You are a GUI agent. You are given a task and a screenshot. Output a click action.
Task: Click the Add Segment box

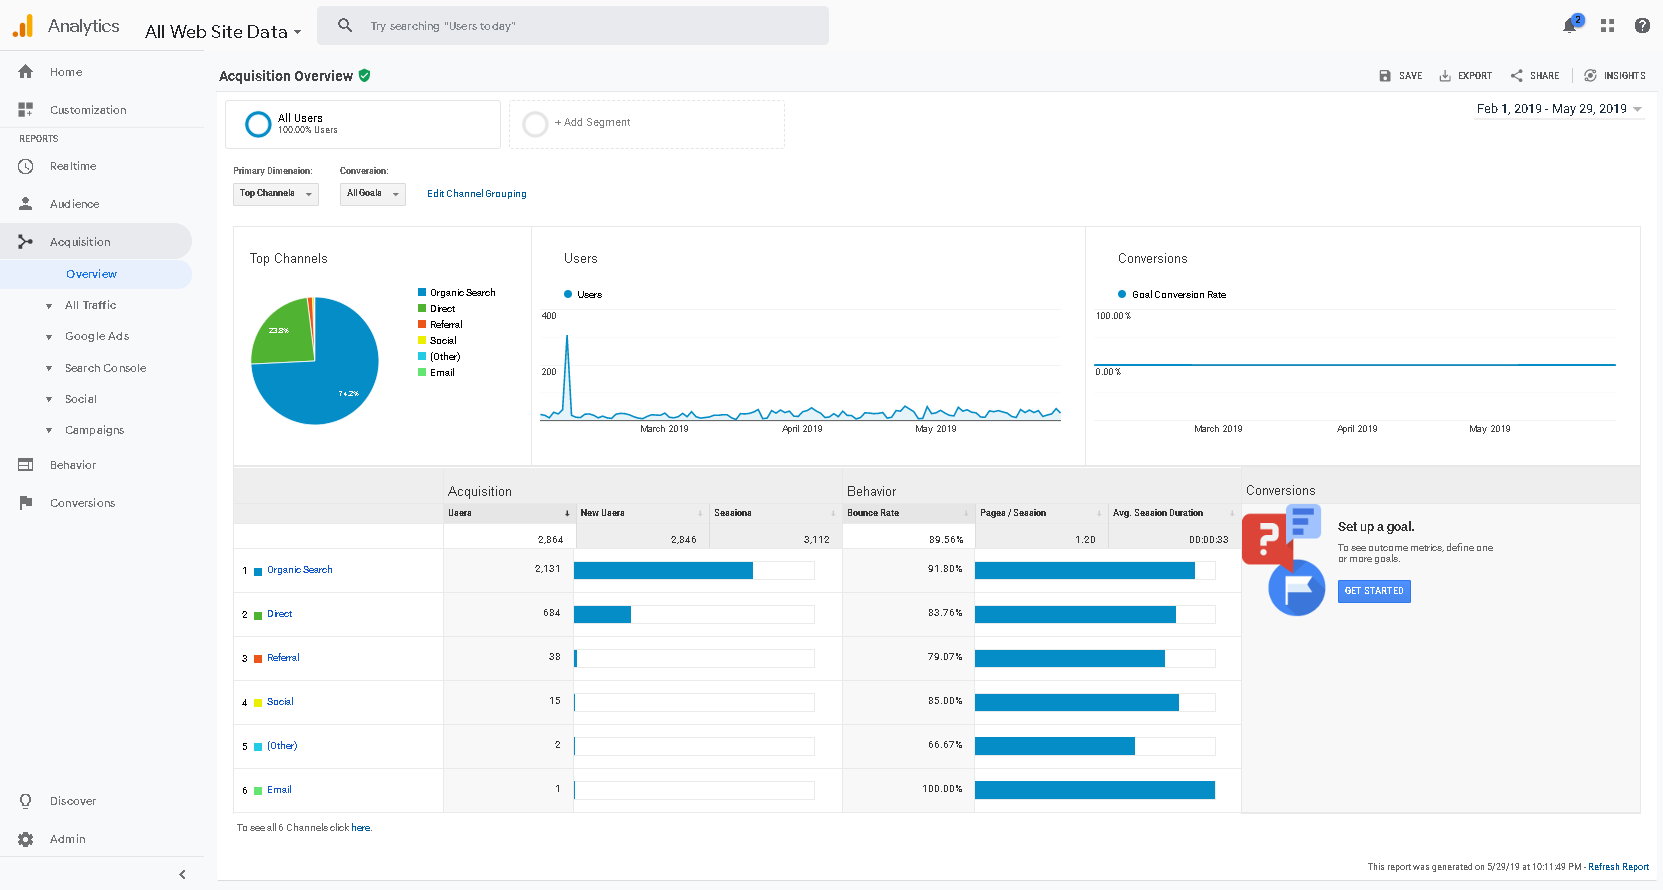pyautogui.click(x=647, y=124)
